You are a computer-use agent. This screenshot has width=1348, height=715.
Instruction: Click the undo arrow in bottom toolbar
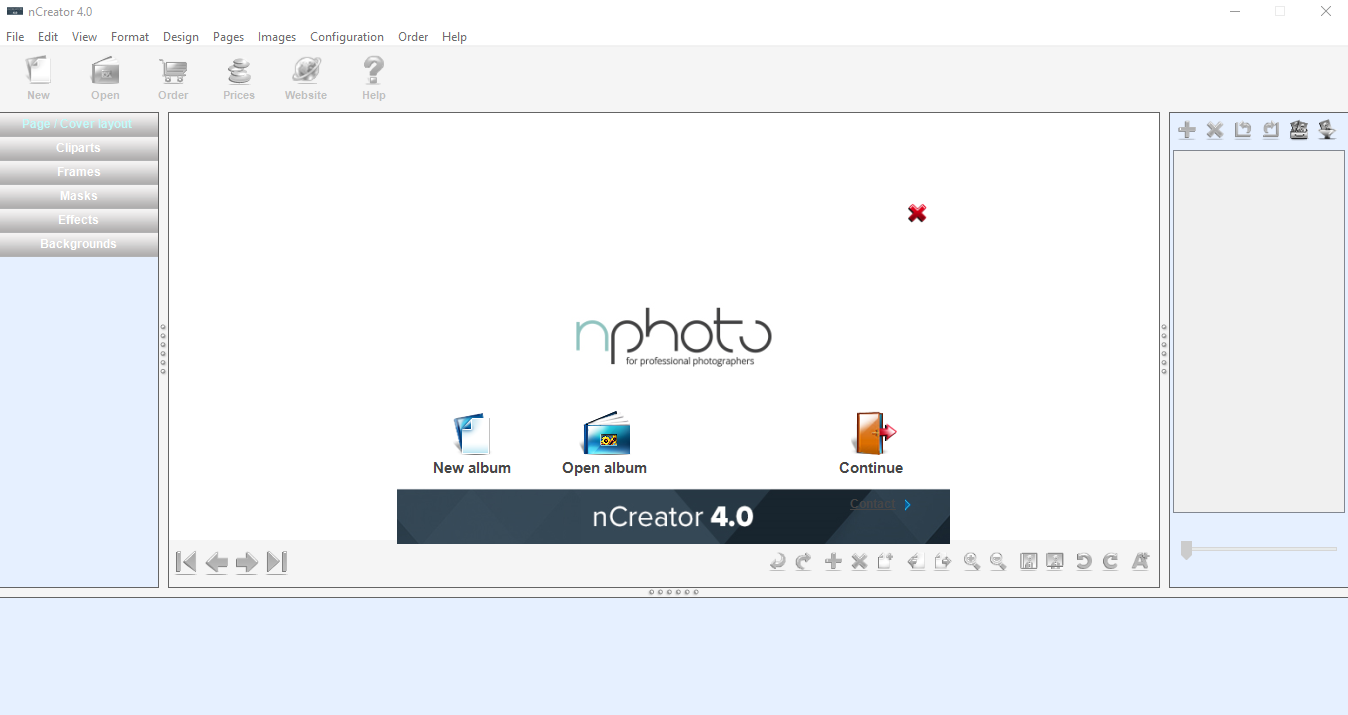tap(777, 562)
